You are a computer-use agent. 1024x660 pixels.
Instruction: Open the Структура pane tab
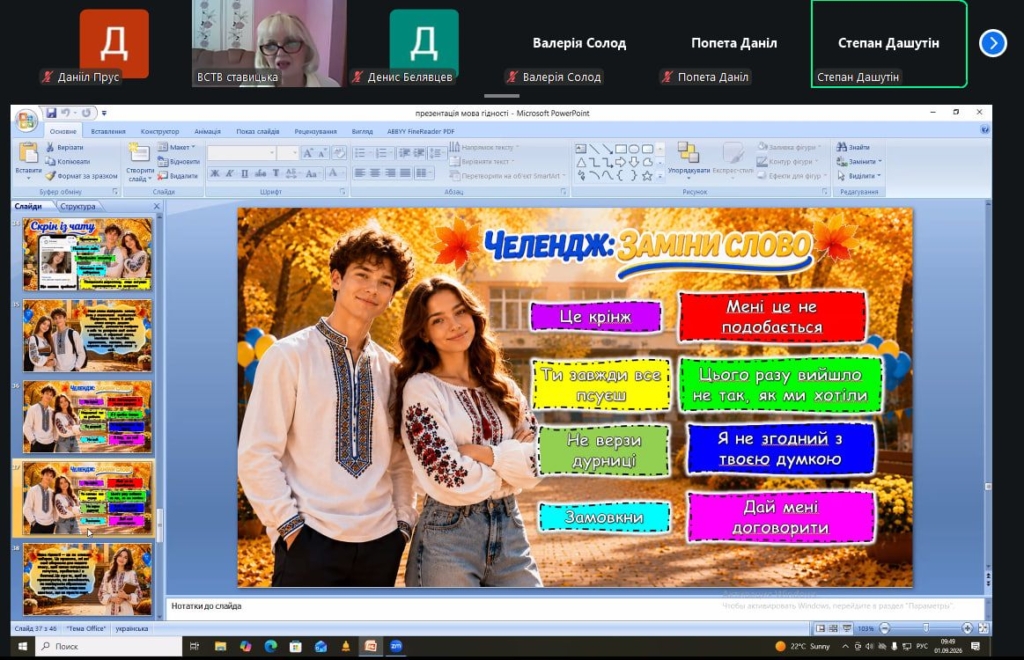pos(78,206)
